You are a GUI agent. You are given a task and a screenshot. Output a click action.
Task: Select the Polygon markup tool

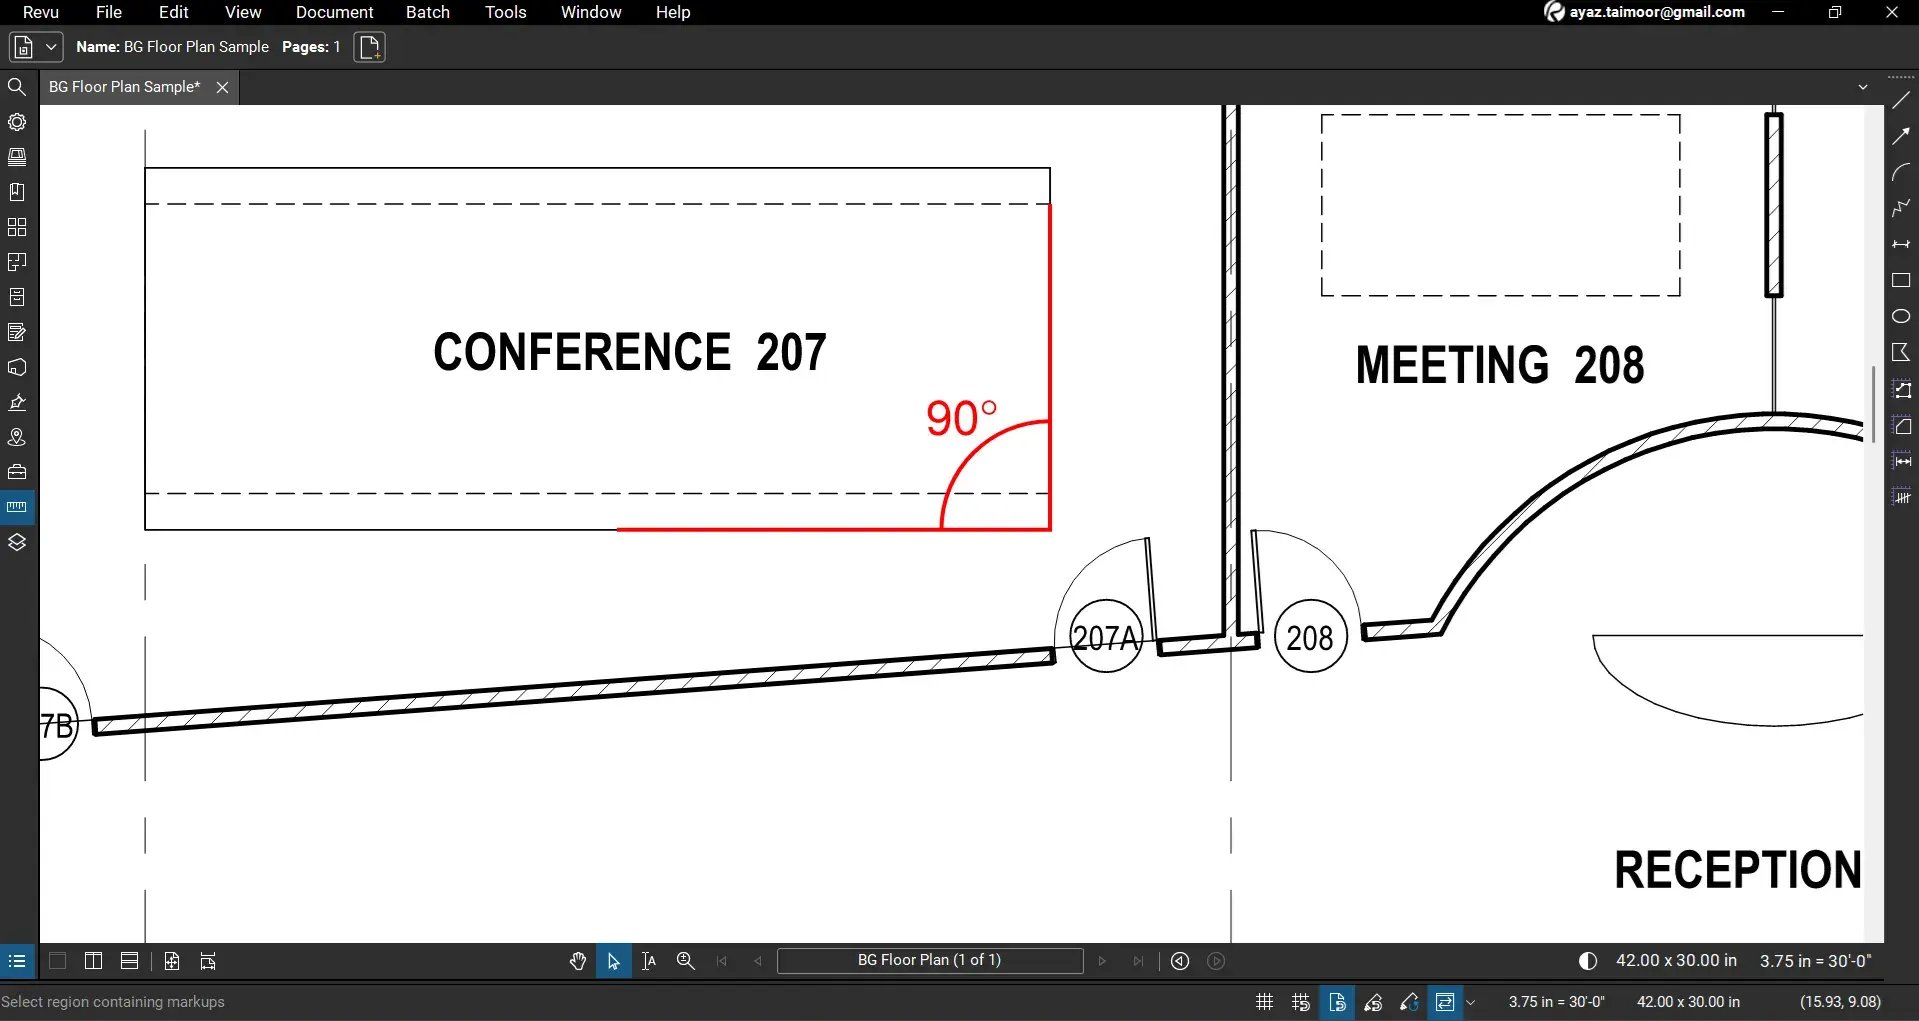pos(1901,352)
